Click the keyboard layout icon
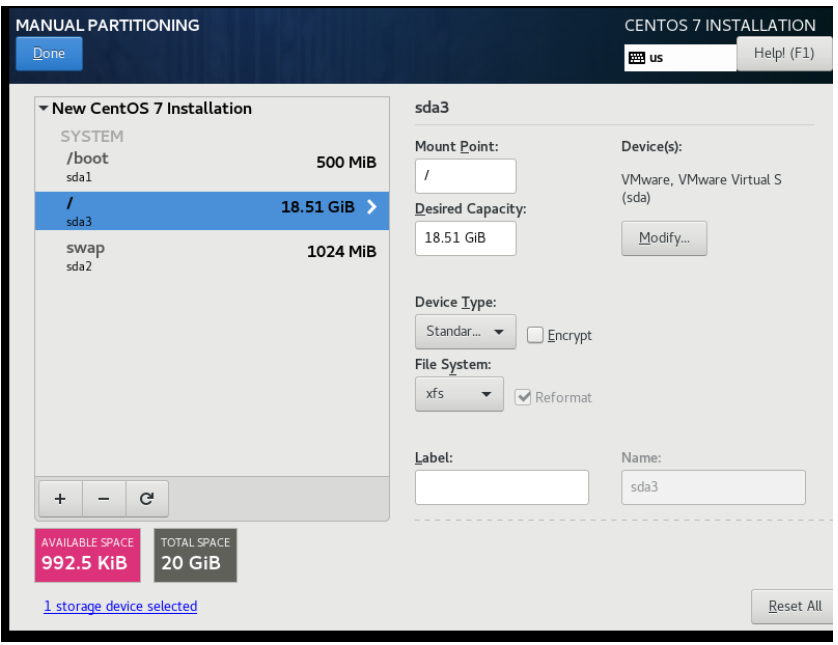The image size is (838, 645). click(x=637, y=58)
